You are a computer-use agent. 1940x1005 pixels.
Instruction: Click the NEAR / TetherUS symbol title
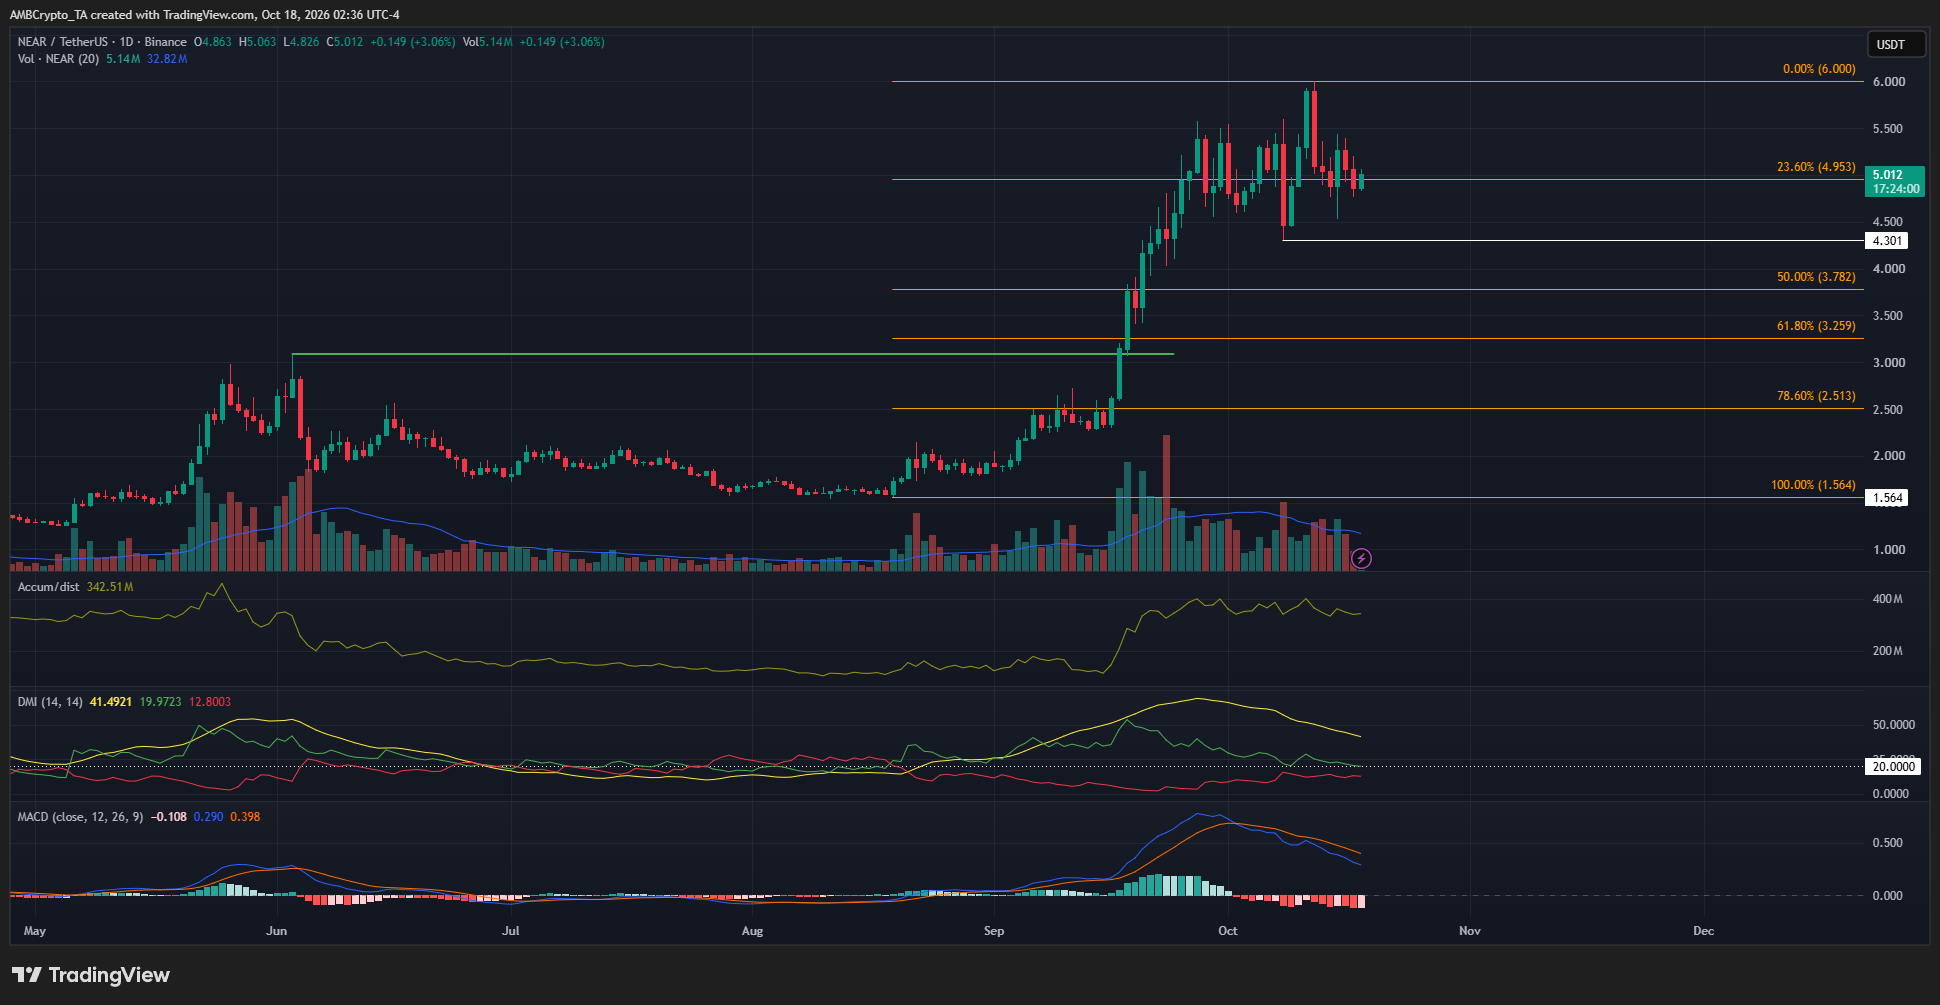(x=62, y=42)
